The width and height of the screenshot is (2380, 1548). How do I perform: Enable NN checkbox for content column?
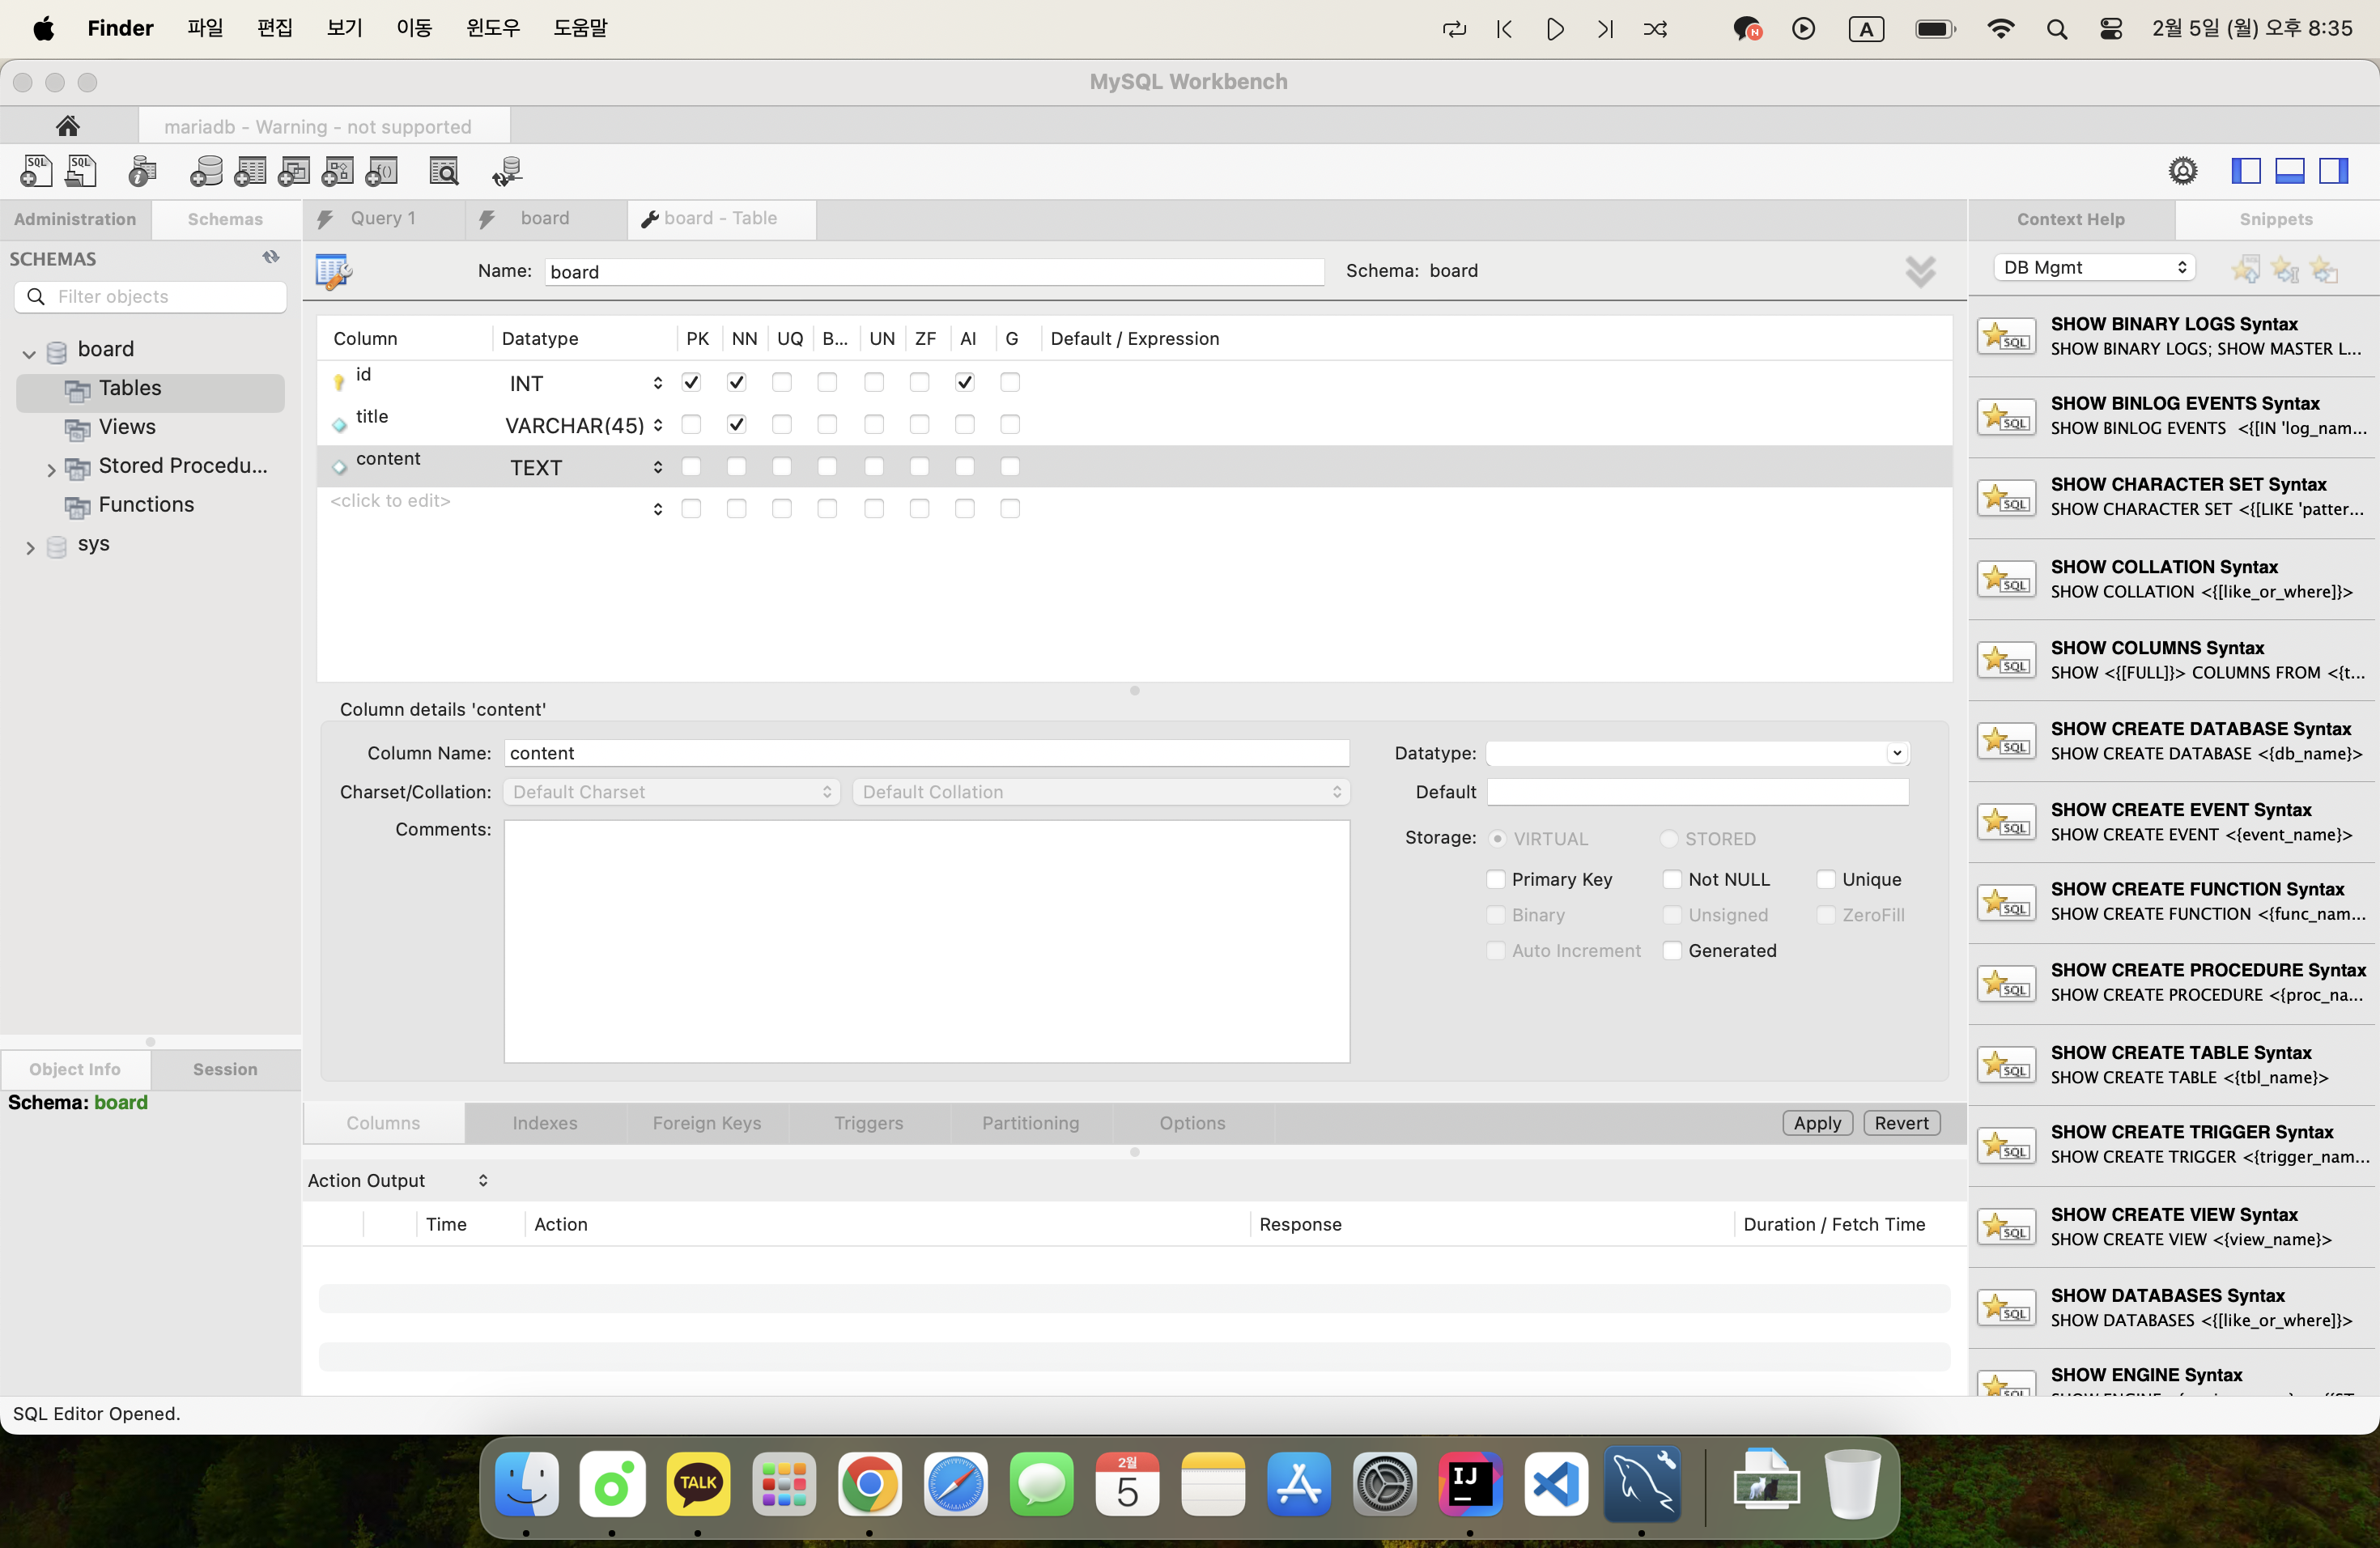point(736,467)
